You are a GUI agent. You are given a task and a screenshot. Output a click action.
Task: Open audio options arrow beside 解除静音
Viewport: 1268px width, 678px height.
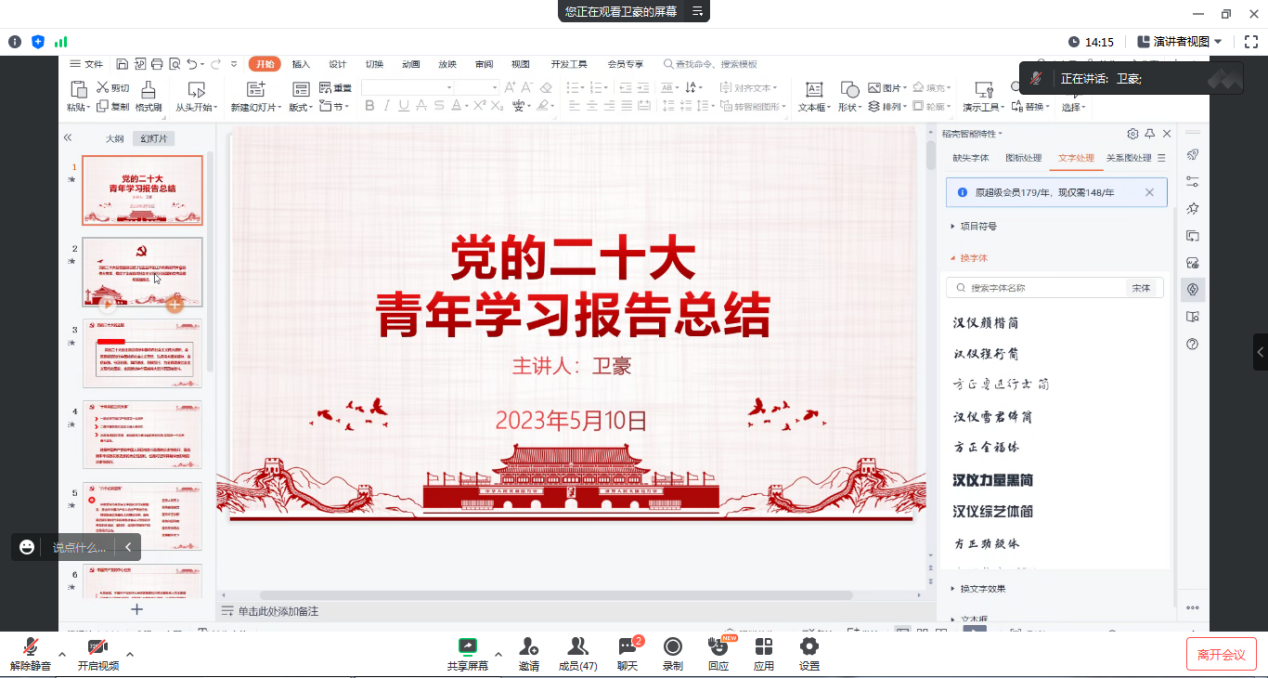tap(62, 656)
